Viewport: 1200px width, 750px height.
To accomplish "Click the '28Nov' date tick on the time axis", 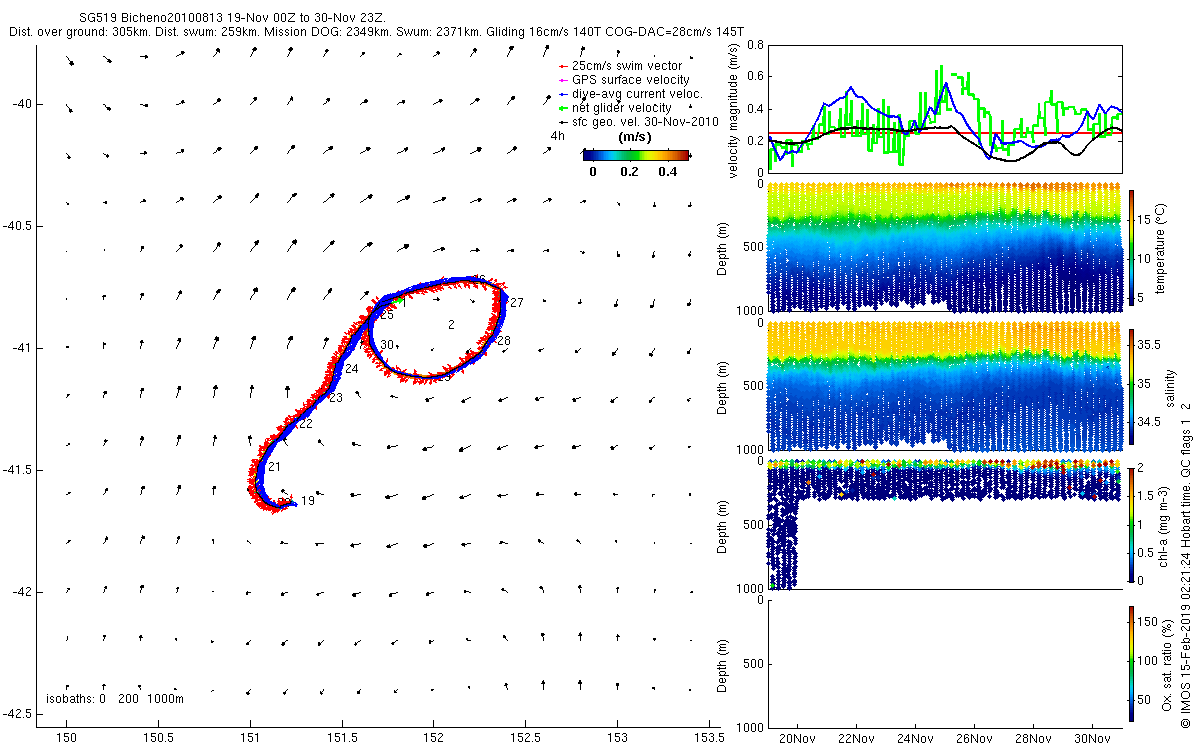I will [1032, 739].
